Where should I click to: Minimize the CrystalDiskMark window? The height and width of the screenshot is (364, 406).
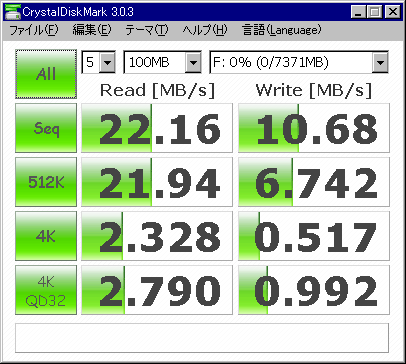coord(358,12)
